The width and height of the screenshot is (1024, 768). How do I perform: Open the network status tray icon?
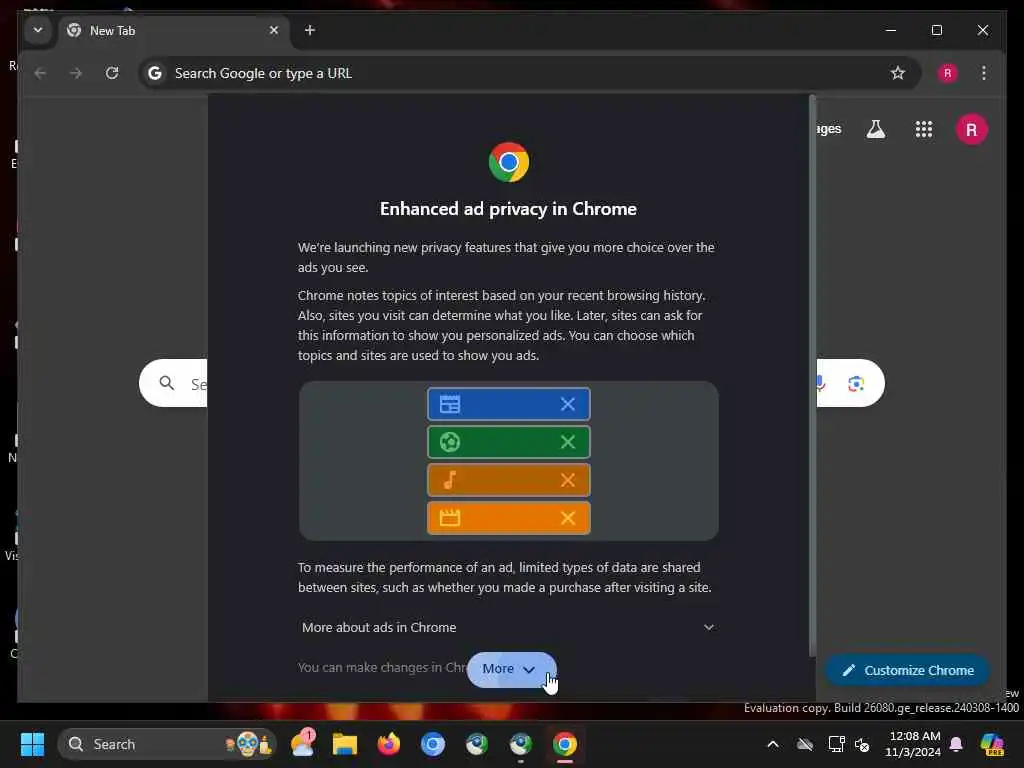click(836, 744)
